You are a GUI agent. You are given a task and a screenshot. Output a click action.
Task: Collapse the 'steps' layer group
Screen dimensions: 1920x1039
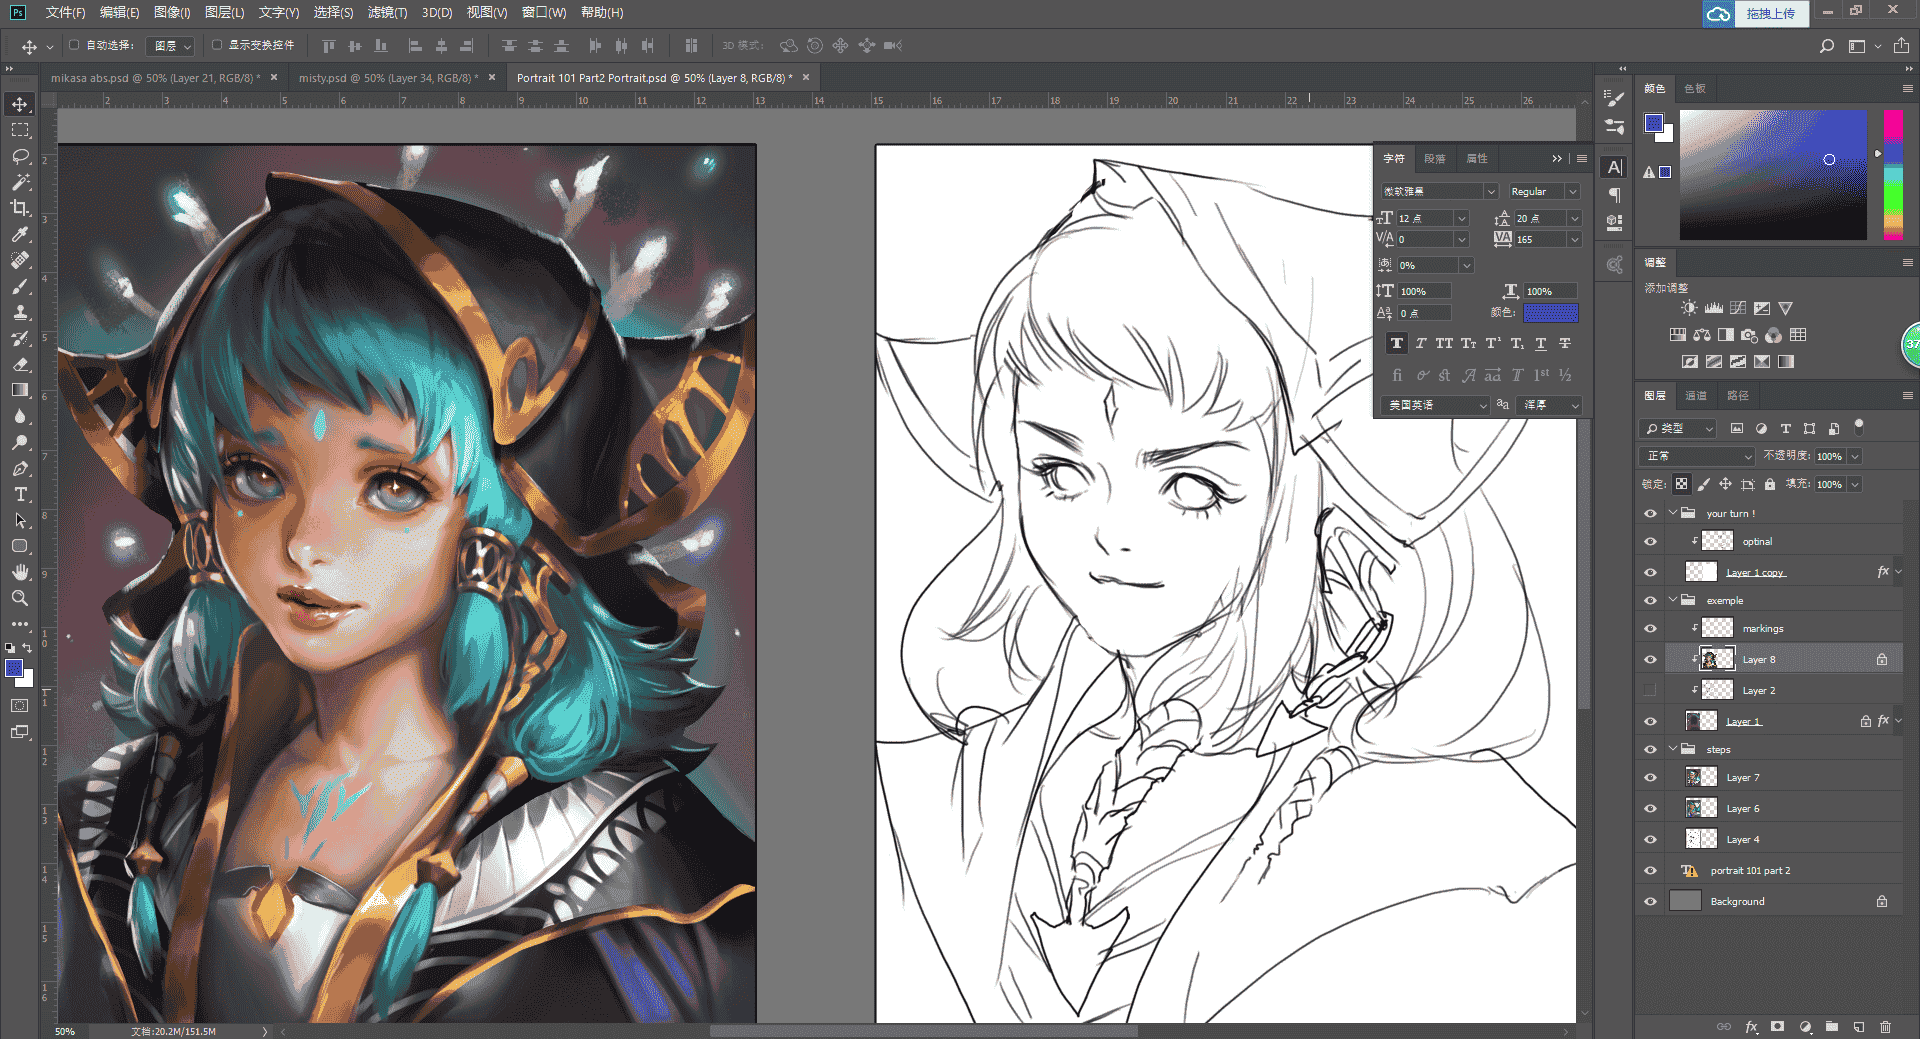(x=1672, y=749)
